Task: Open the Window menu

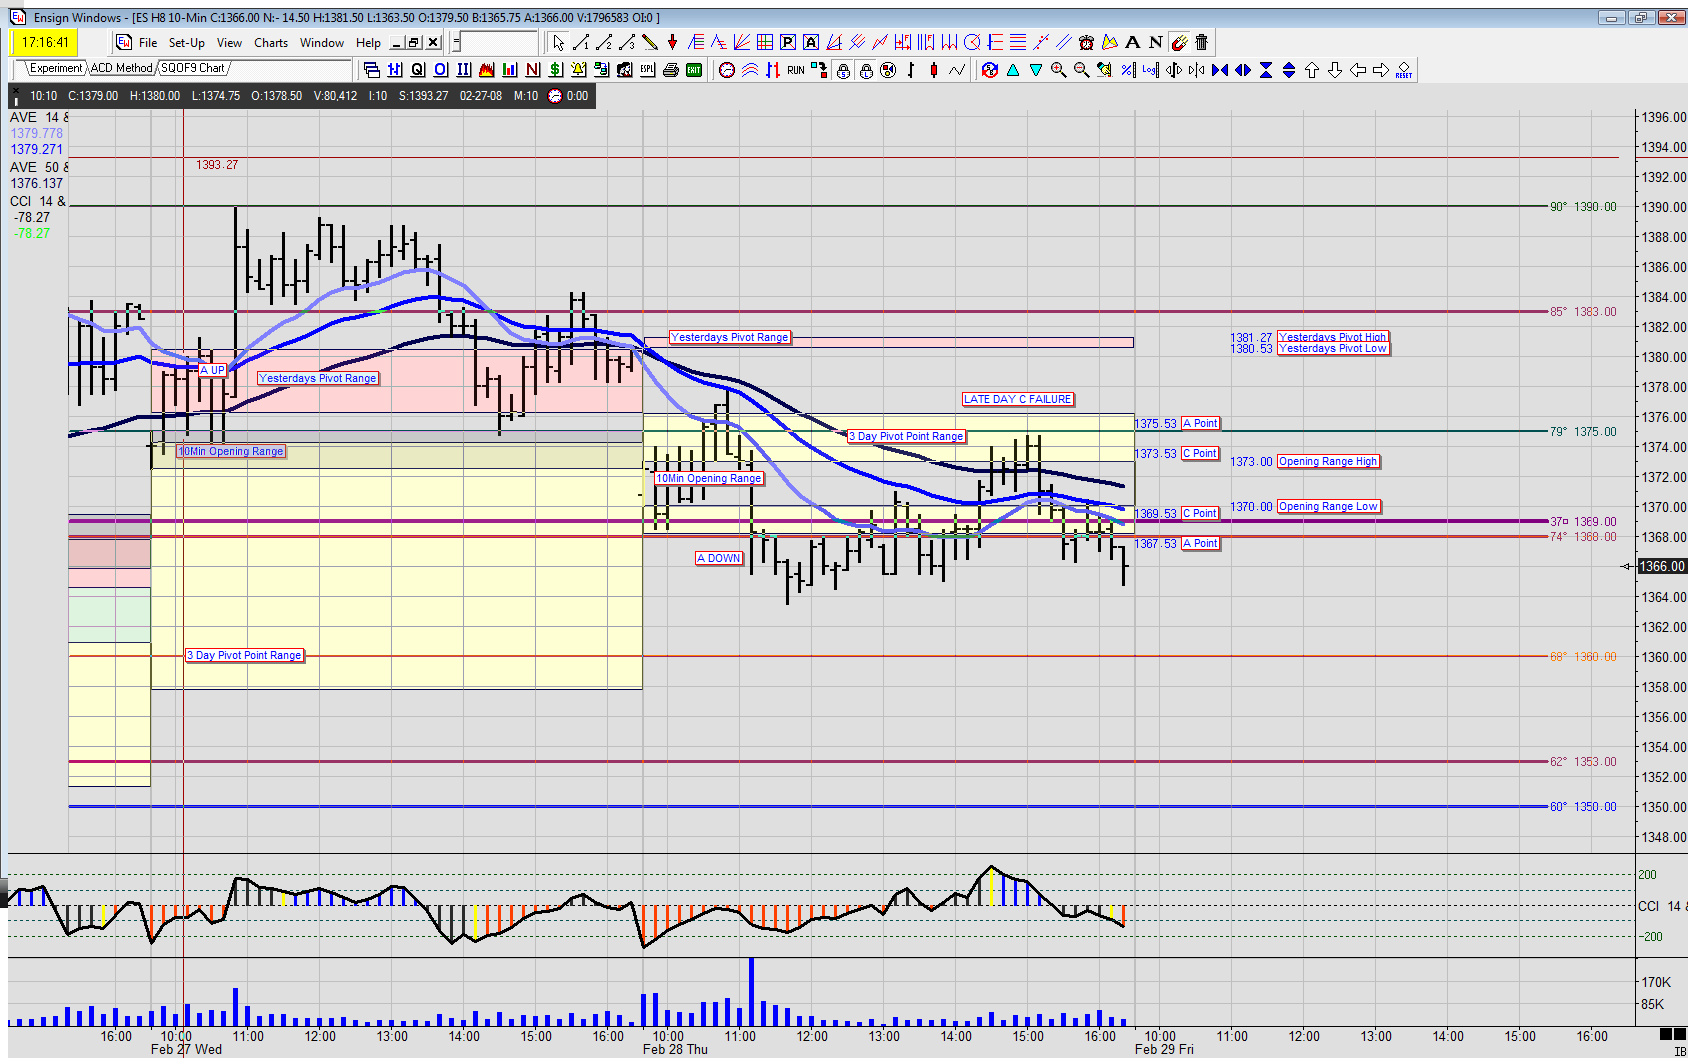Action: point(322,43)
